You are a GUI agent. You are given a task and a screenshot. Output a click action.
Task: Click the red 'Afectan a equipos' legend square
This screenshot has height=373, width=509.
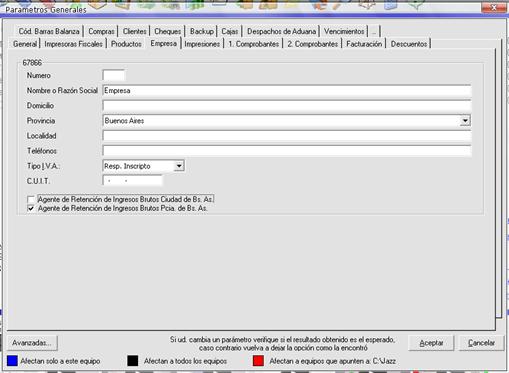pos(258,361)
